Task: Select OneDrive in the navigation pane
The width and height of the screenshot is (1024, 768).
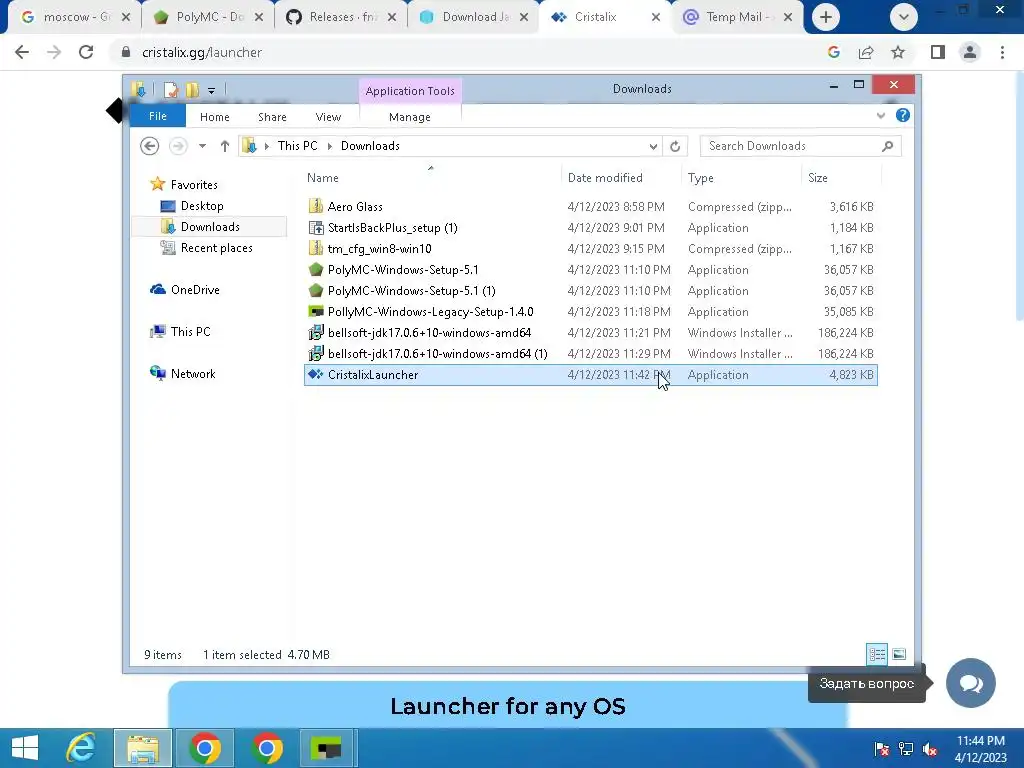Action: point(195,290)
